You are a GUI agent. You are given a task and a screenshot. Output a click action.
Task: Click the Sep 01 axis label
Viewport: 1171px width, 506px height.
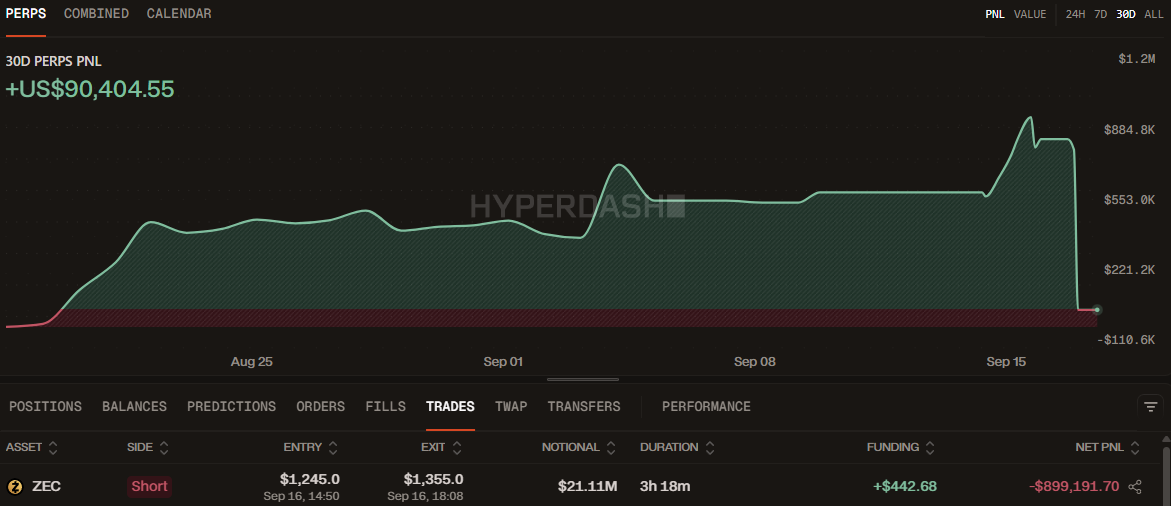(x=503, y=362)
